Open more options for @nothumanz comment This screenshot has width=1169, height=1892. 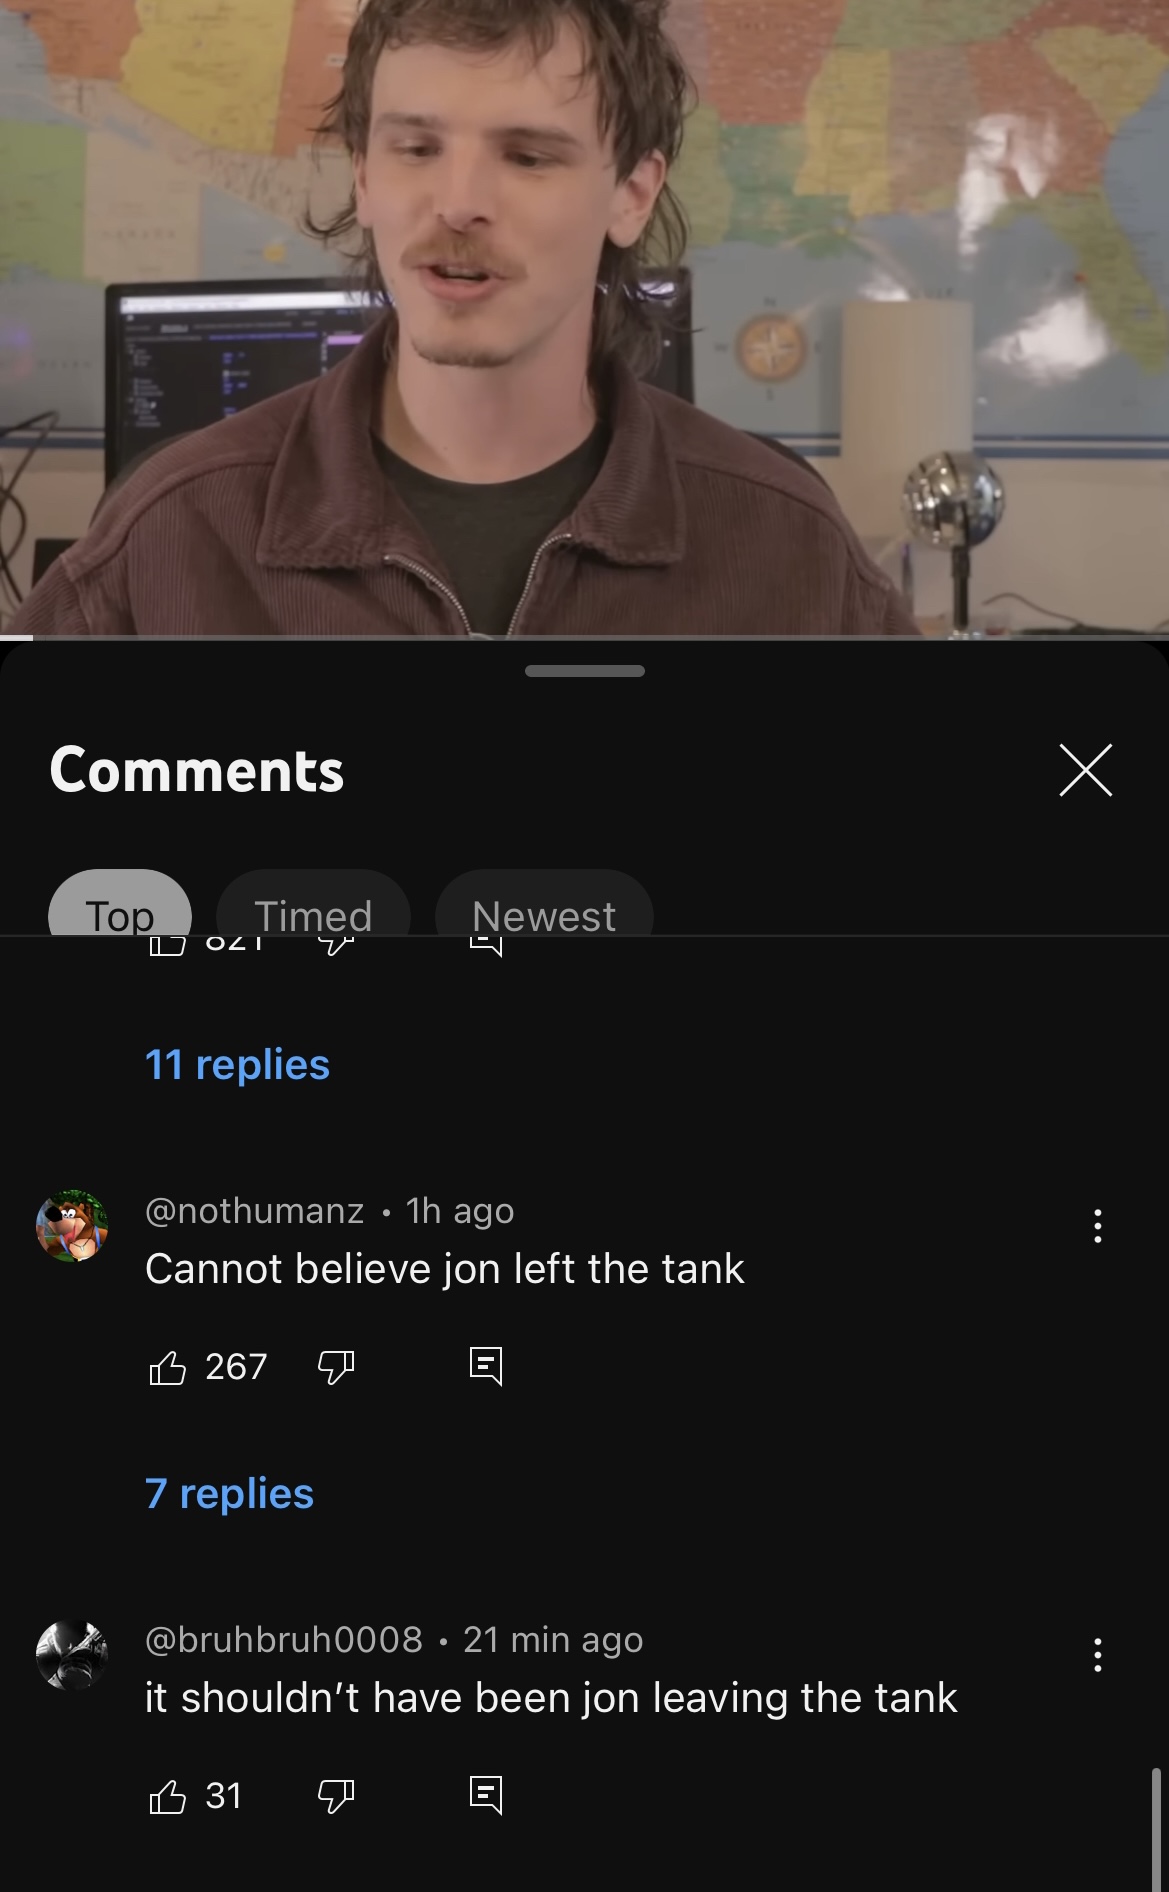tap(1098, 1226)
